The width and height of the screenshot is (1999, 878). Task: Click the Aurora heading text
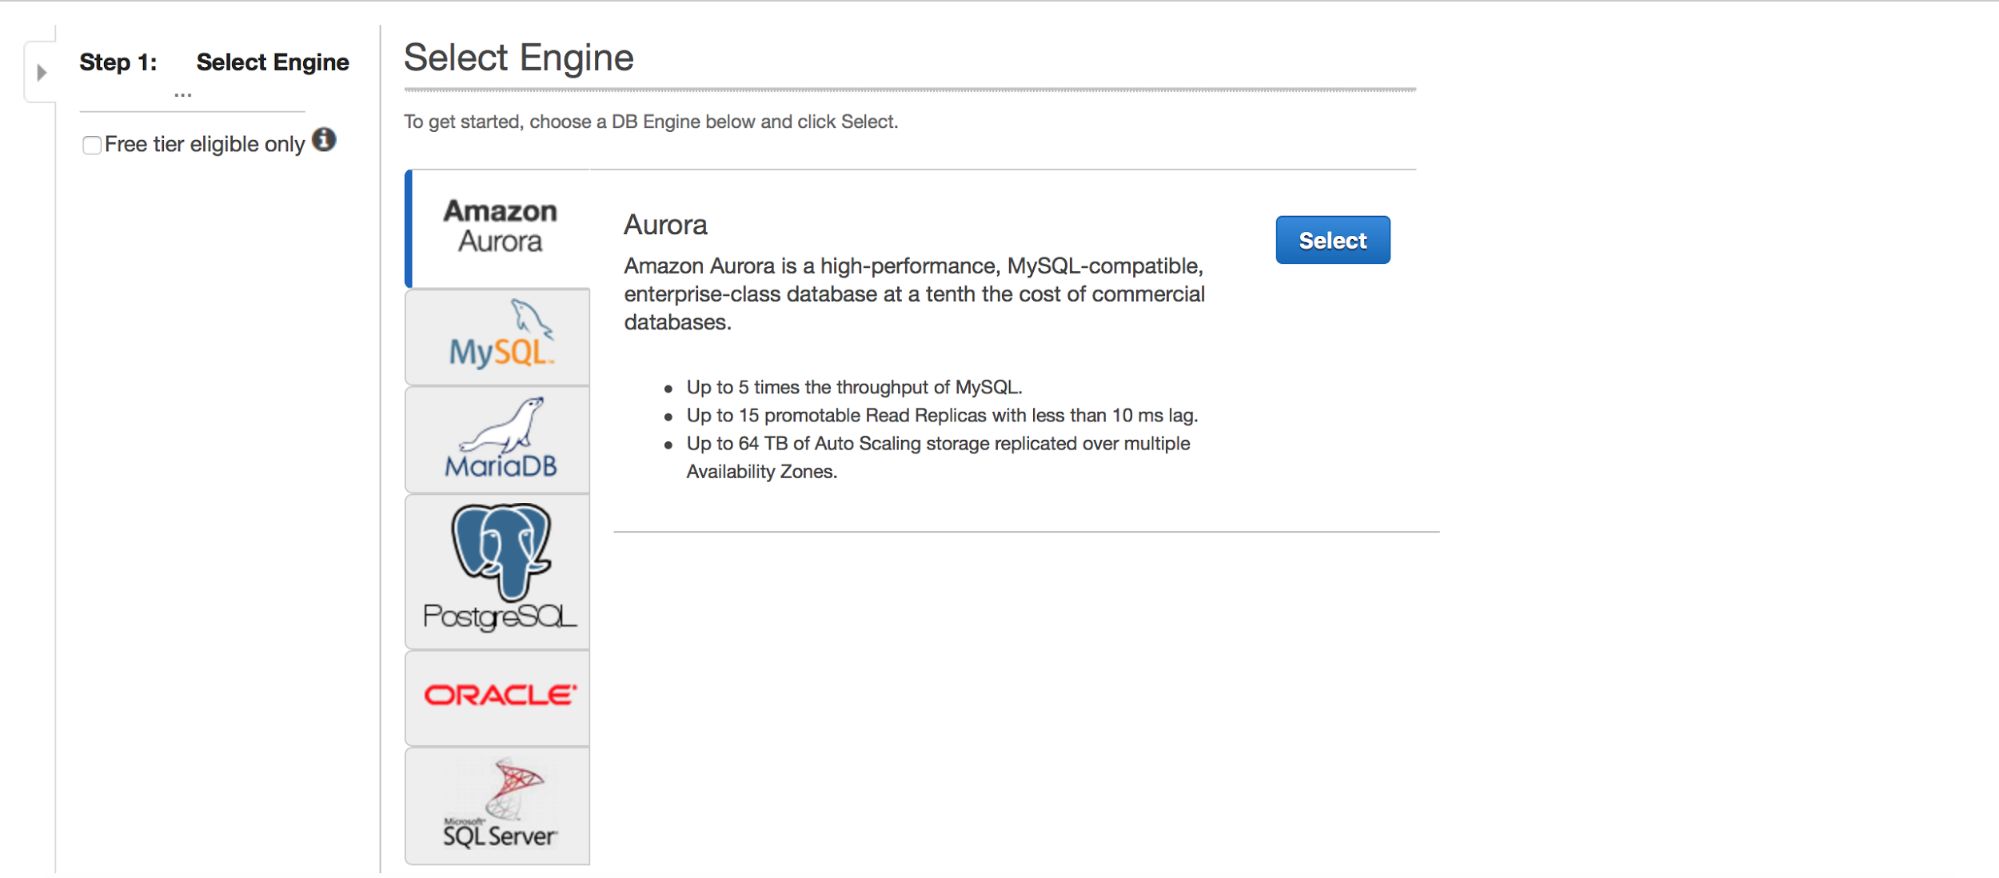[x=665, y=225]
